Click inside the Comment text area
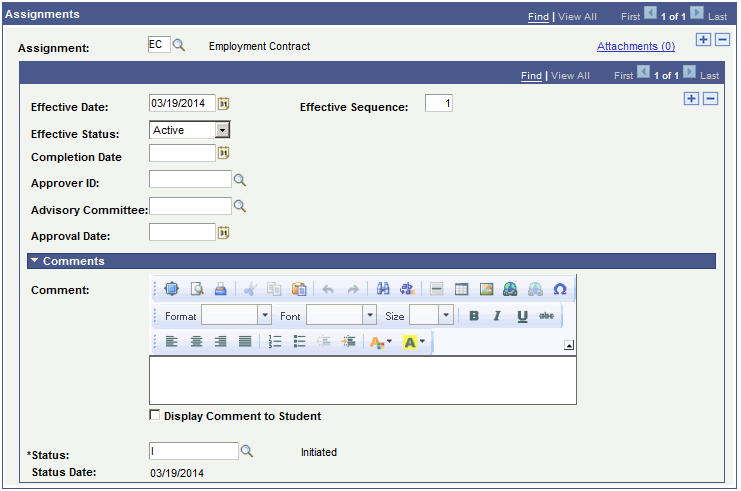Image resolution: width=741 pixels, height=491 pixels. (362, 380)
